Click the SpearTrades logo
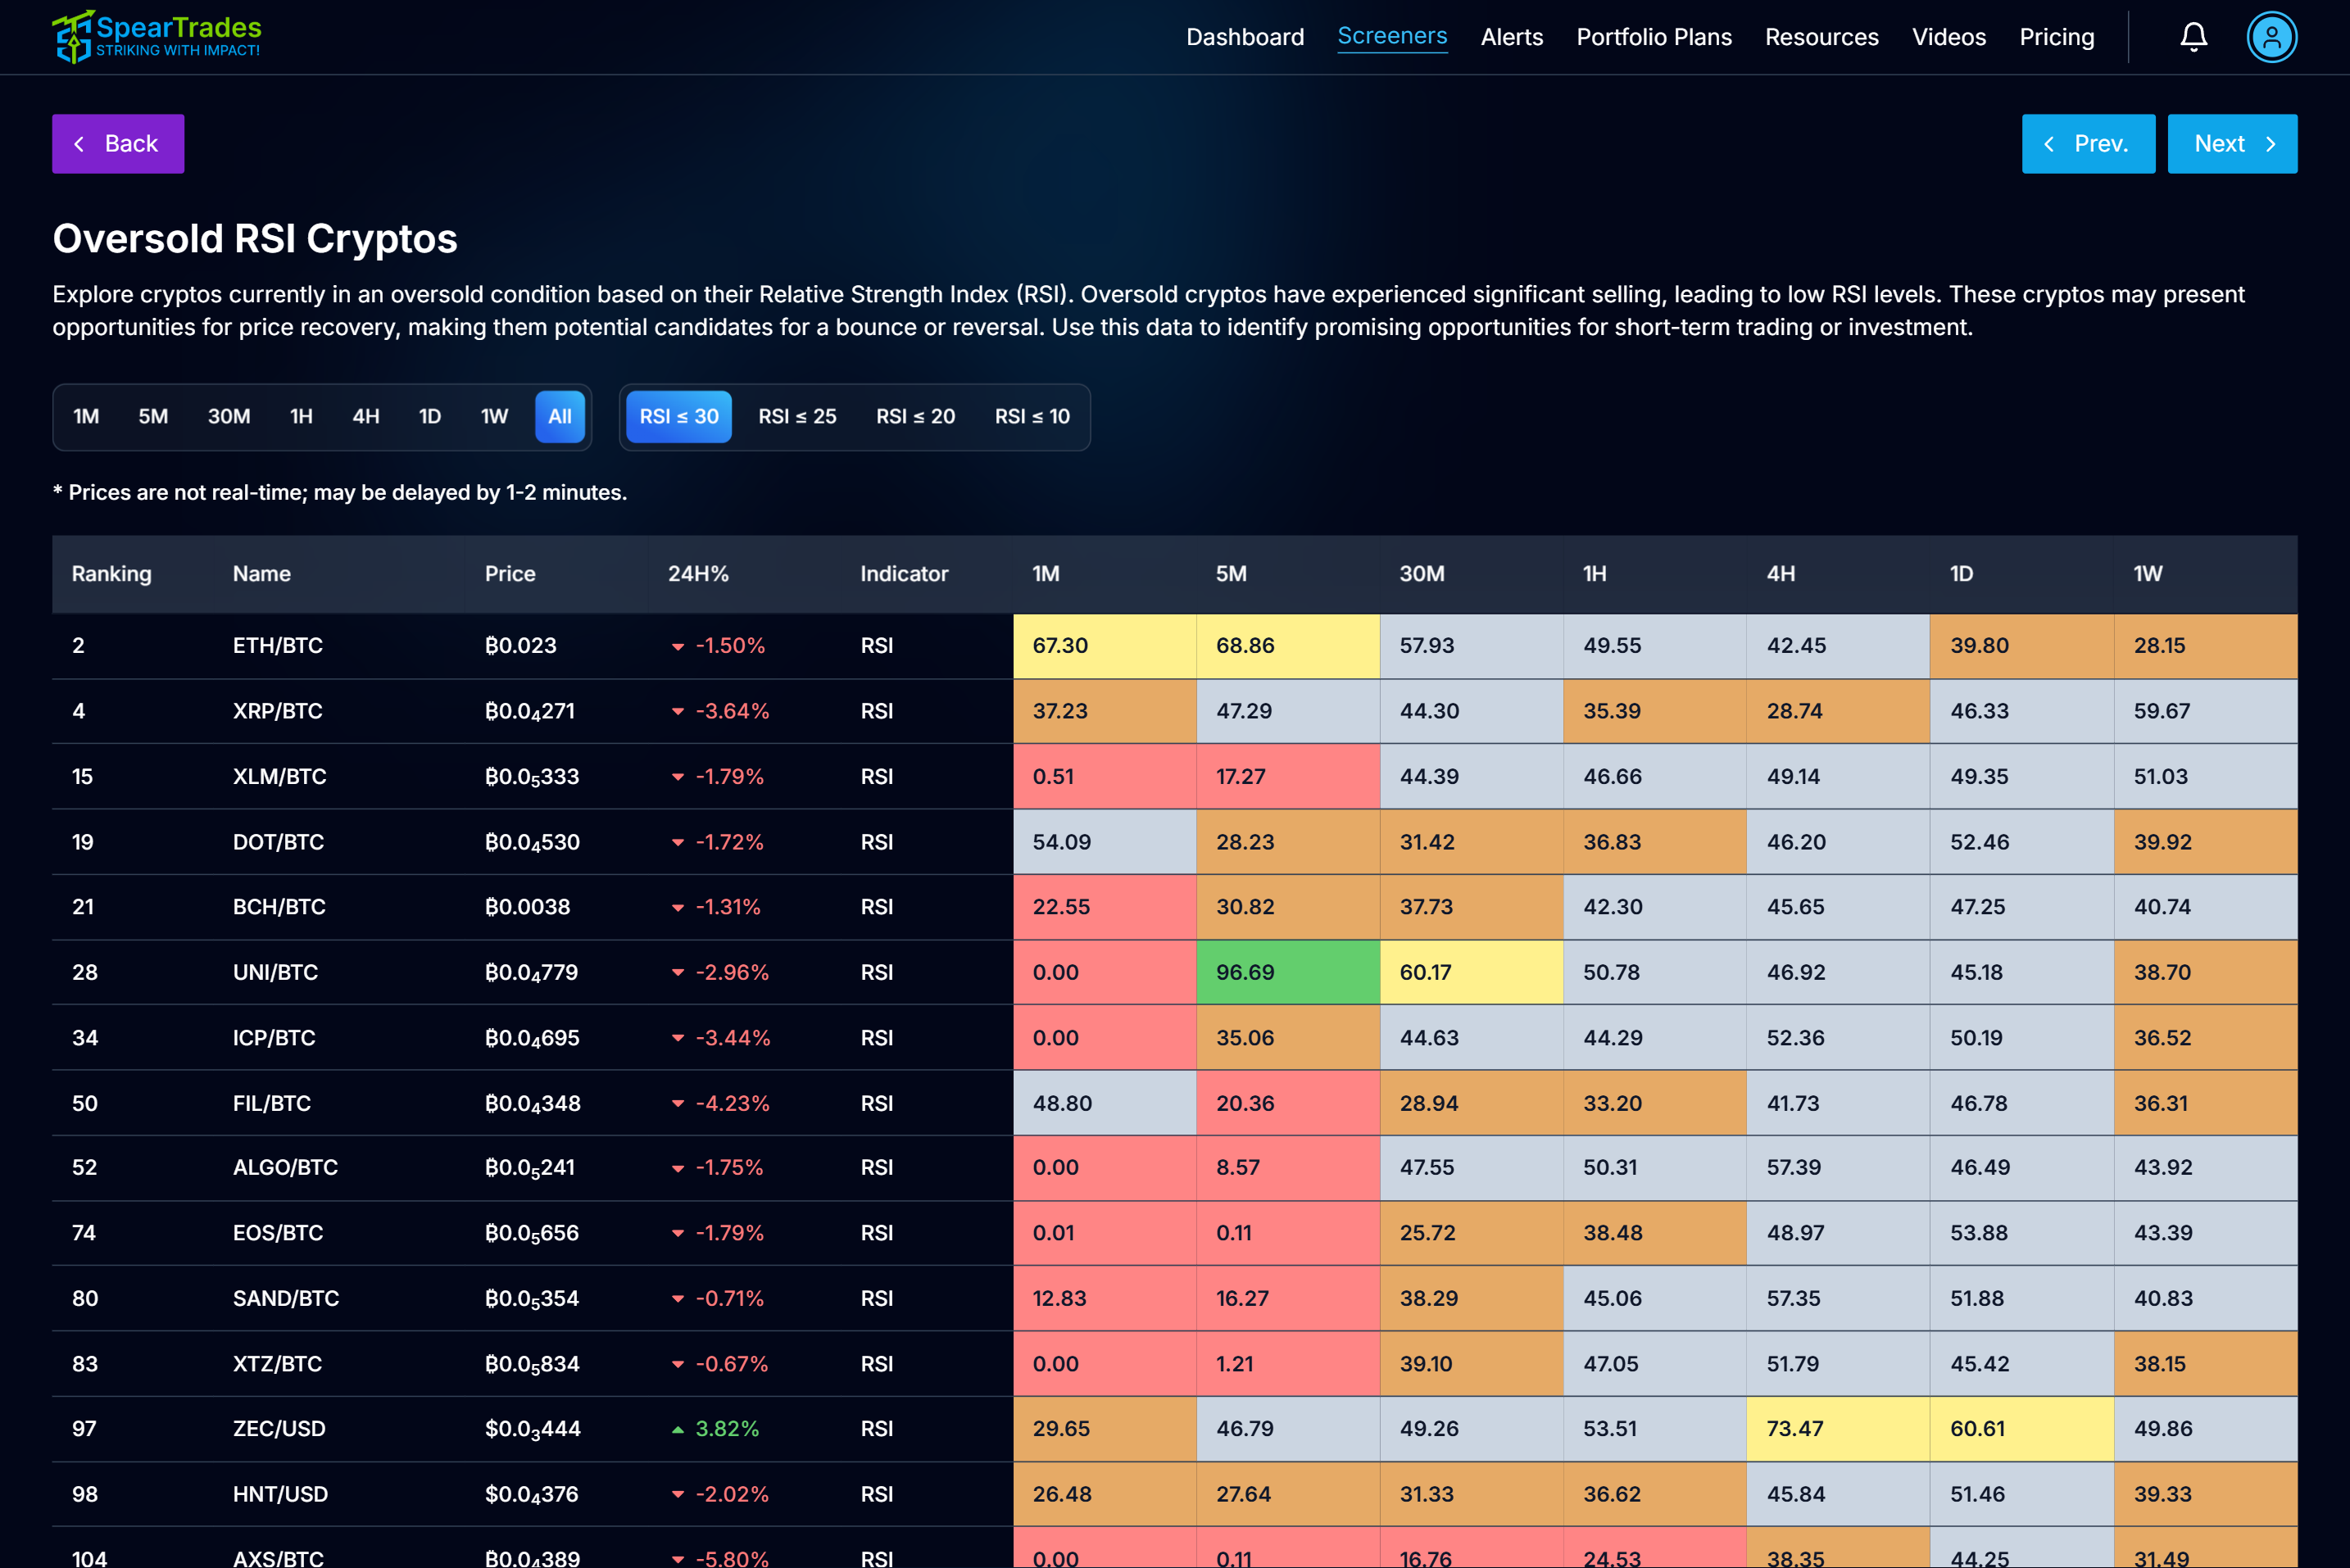Screen dimensions: 2350x1568 (x=156, y=36)
